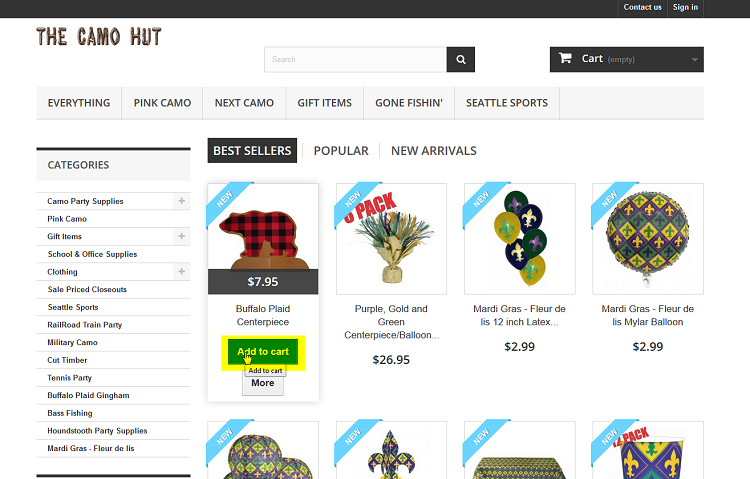Click The Camo Hut logo

(99, 37)
